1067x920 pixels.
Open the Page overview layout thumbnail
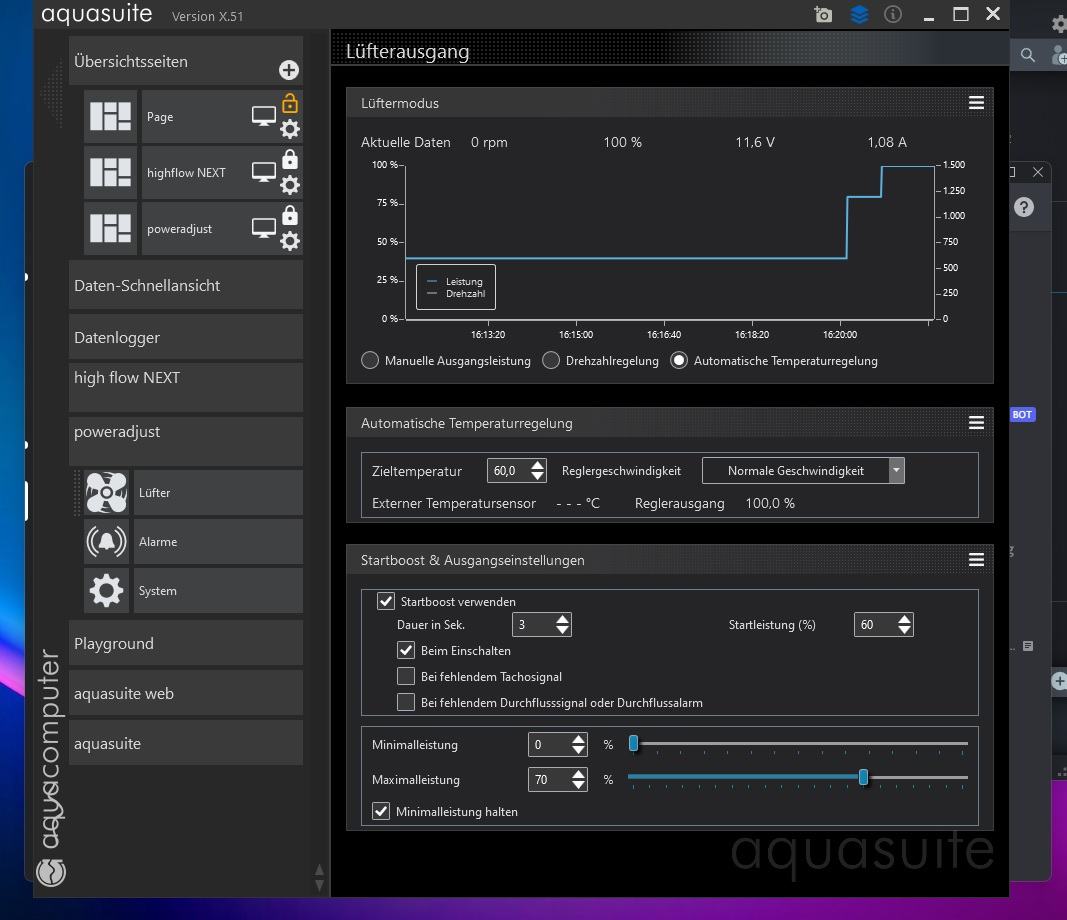pos(110,116)
